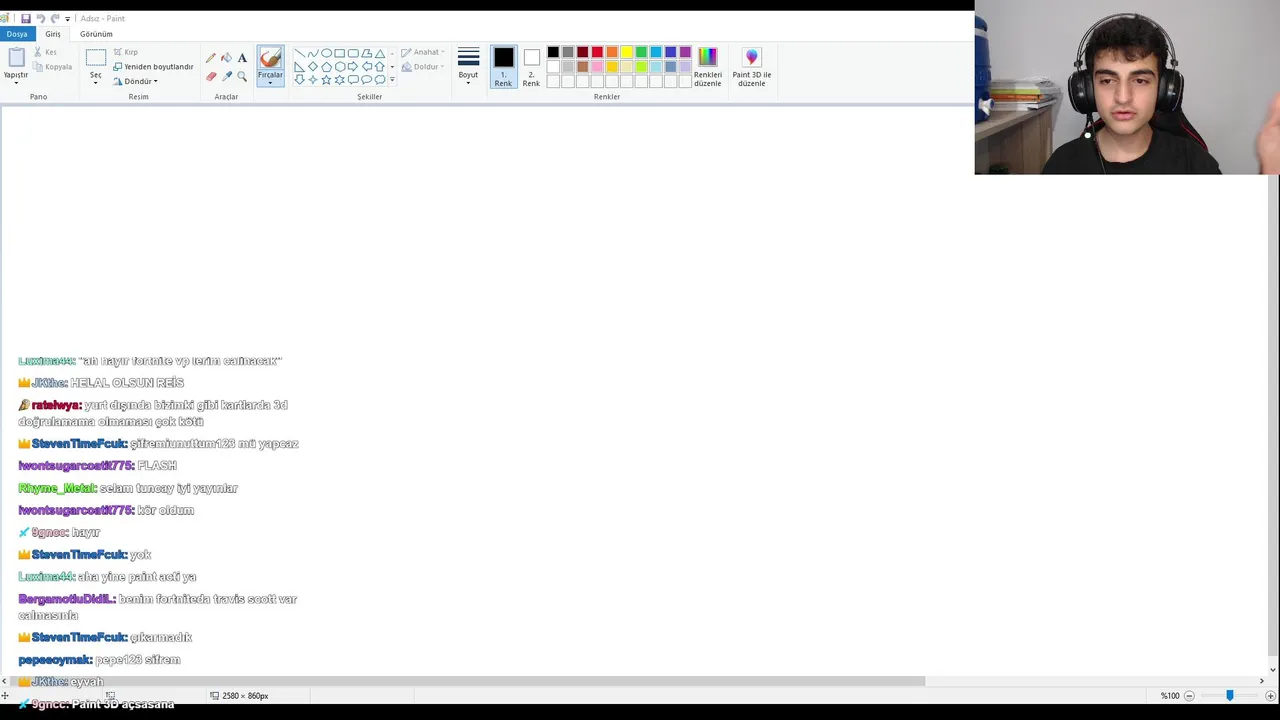Select the Text tool
The height and width of the screenshot is (720, 1280).
(x=242, y=58)
